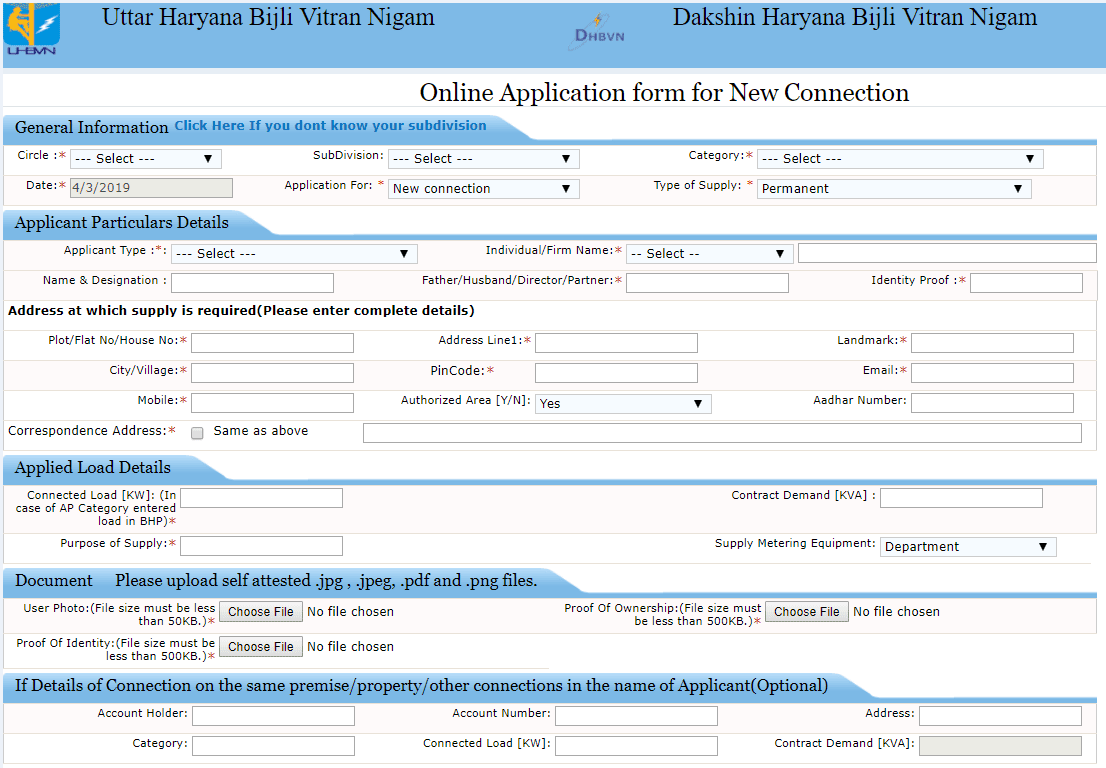Click the Date field showing 4/3/2019

151,188
